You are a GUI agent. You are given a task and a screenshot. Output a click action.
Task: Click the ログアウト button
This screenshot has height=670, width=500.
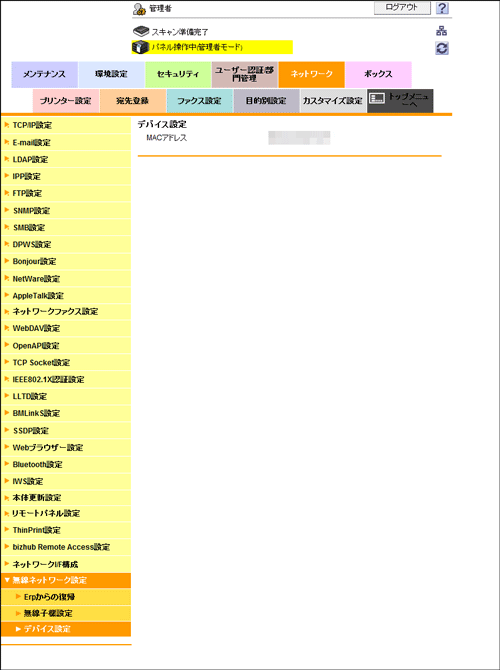coord(402,8)
